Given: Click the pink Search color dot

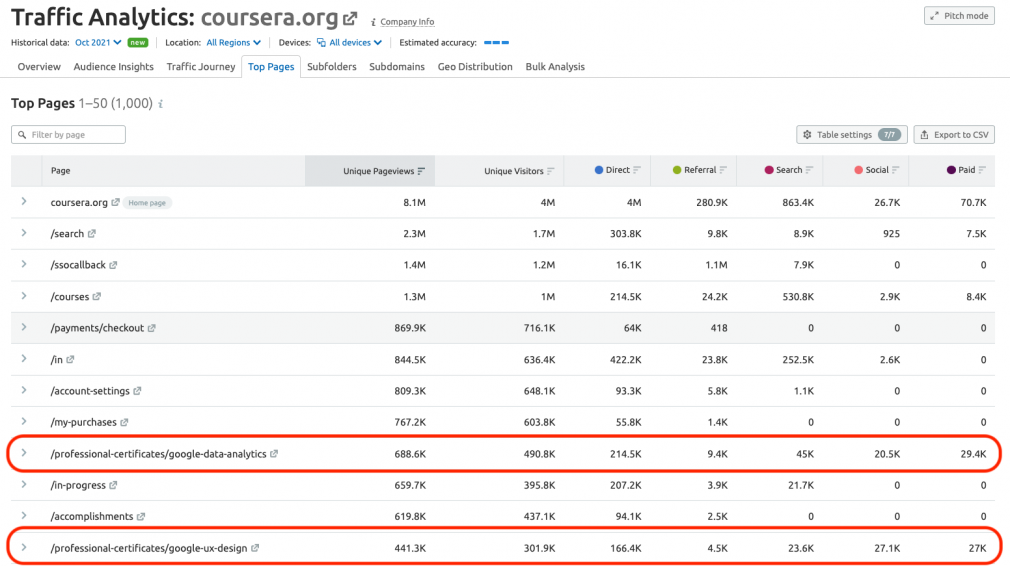Looking at the screenshot, I should pos(768,170).
